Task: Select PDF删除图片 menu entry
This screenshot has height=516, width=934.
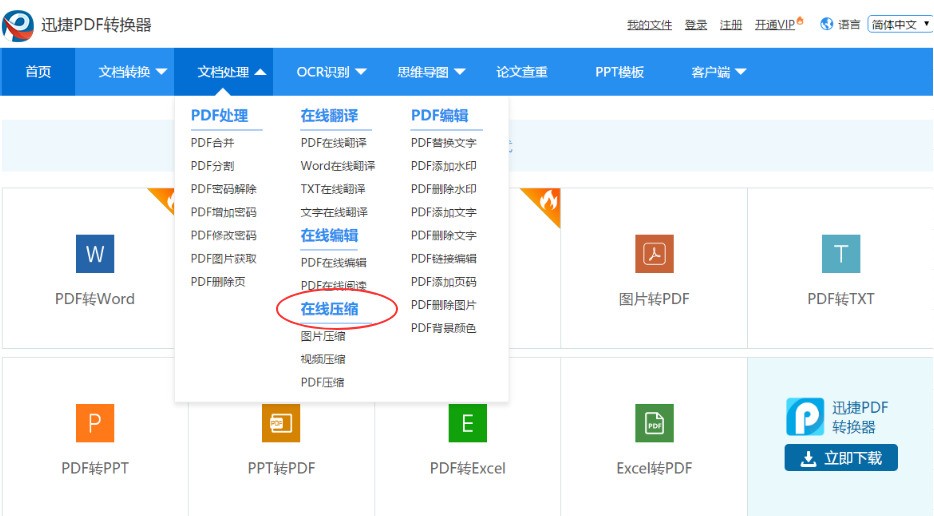Action: 444,305
